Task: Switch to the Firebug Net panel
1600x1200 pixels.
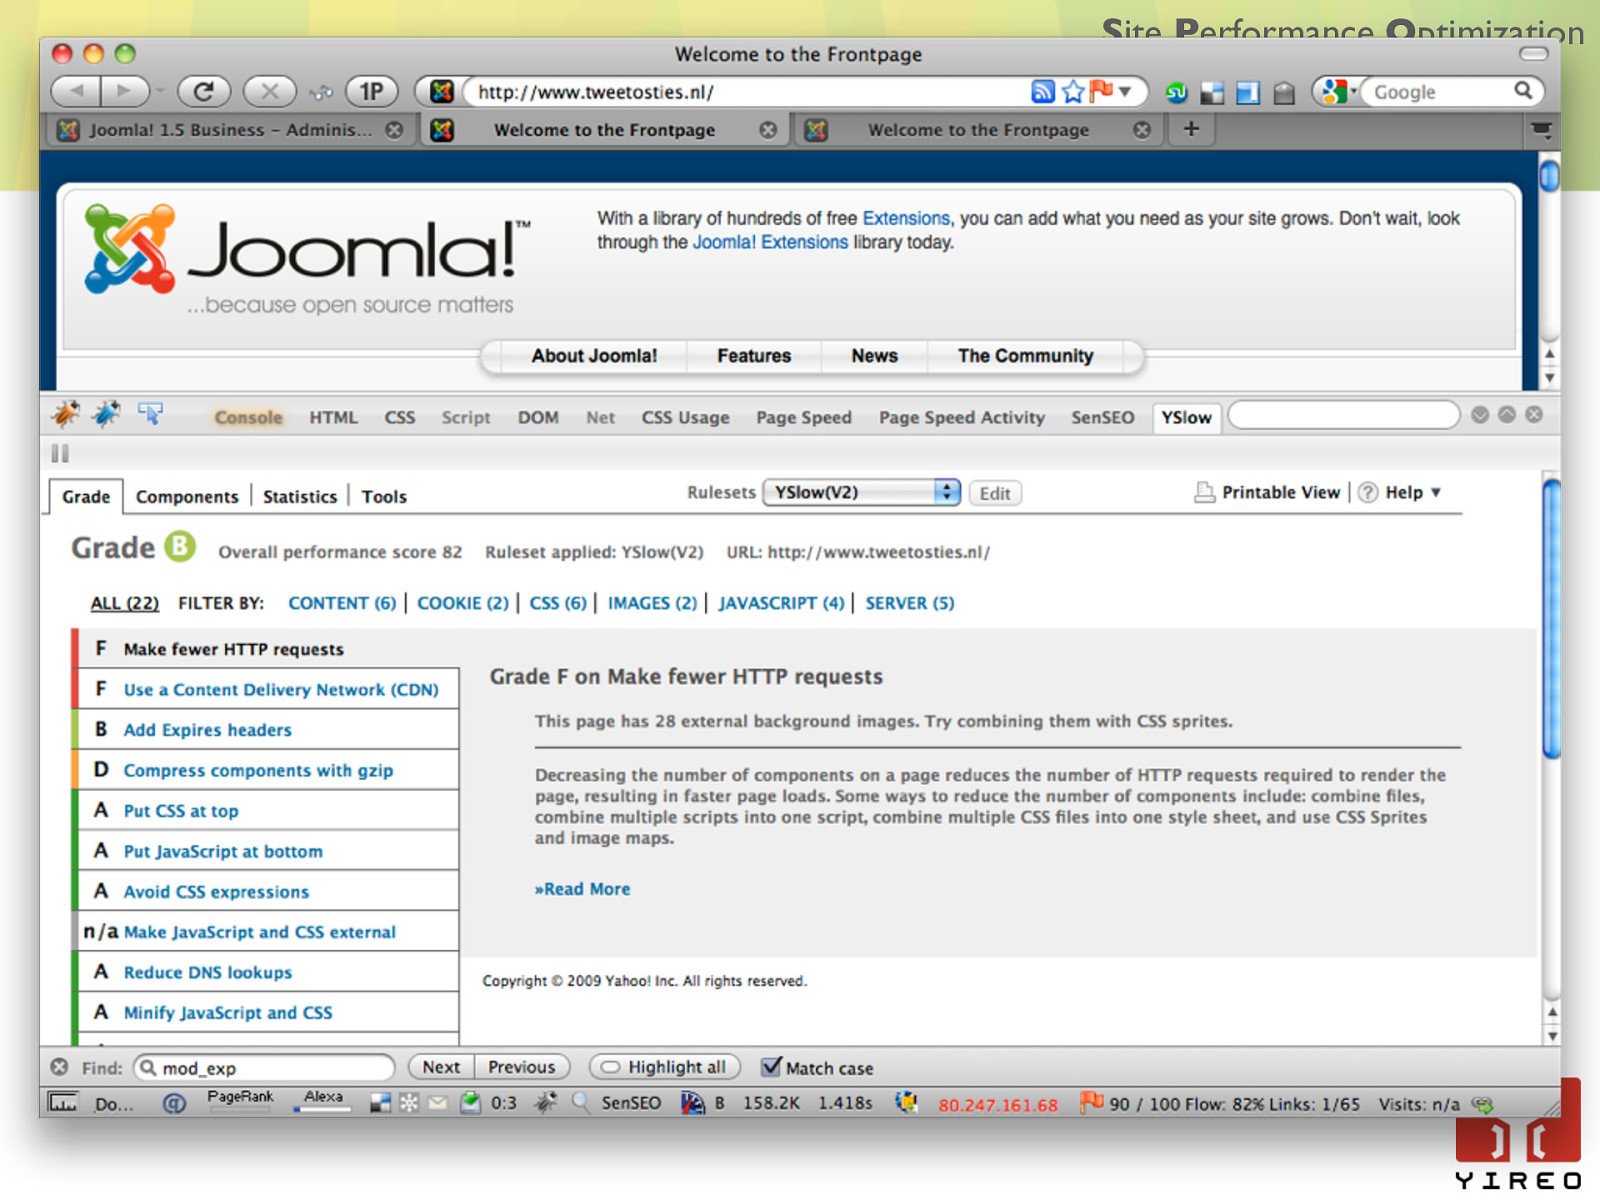Action: tap(600, 418)
